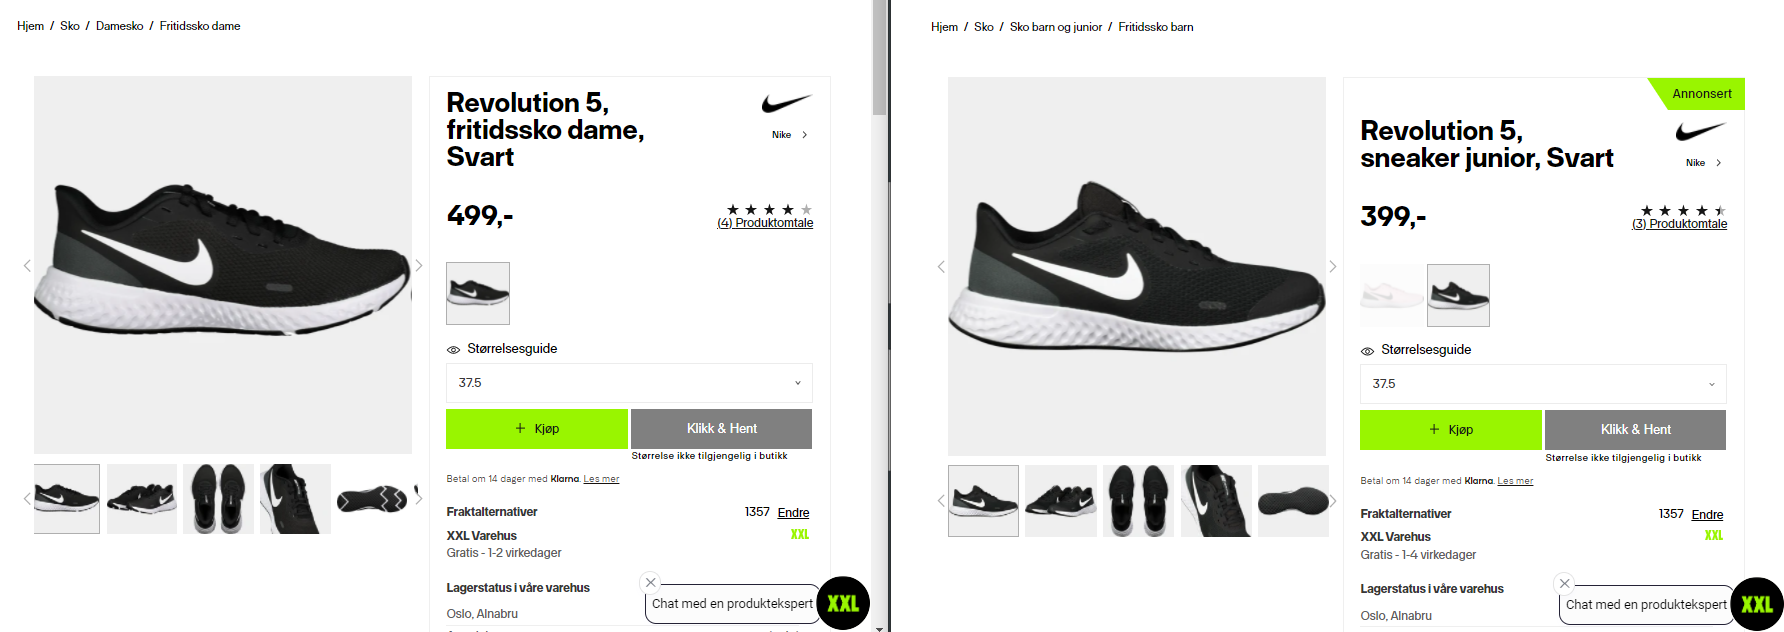The height and width of the screenshot is (632, 1784).
Task: Open the XXL chat bubble on the left page
Action: pyautogui.click(x=843, y=603)
